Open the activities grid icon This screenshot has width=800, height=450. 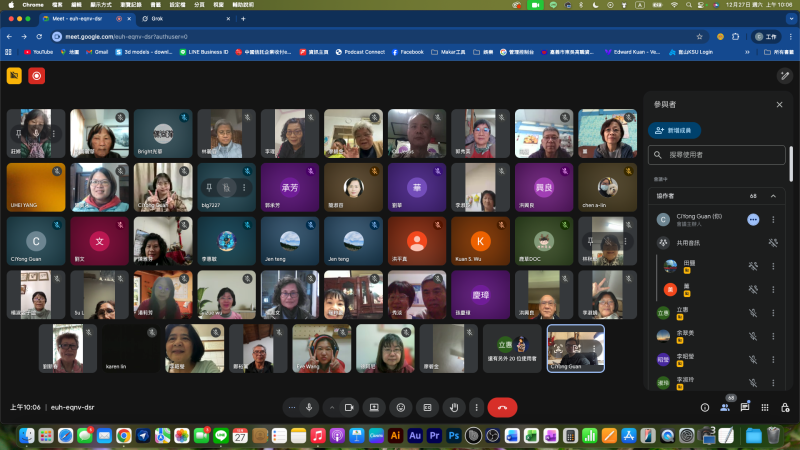click(x=765, y=407)
